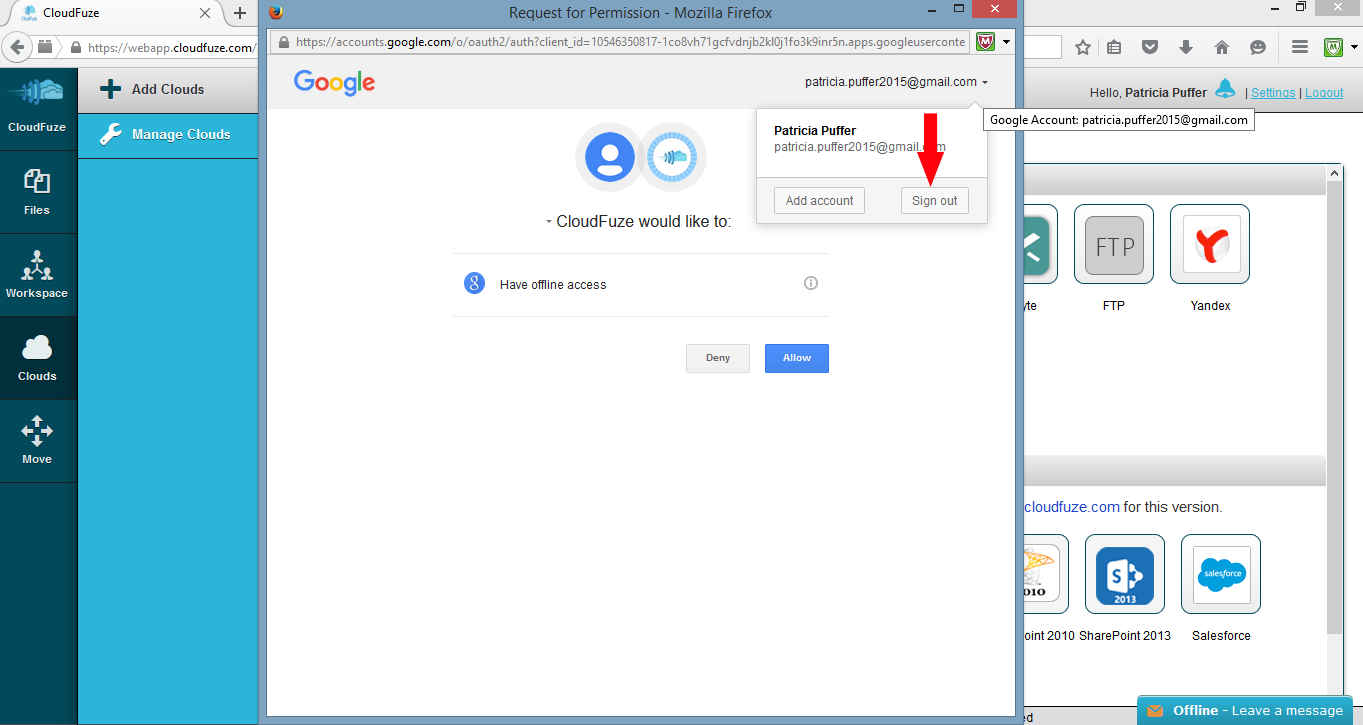Image resolution: width=1363 pixels, height=725 pixels.
Task: Click the Sign out button
Action: [x=935, y=200]
